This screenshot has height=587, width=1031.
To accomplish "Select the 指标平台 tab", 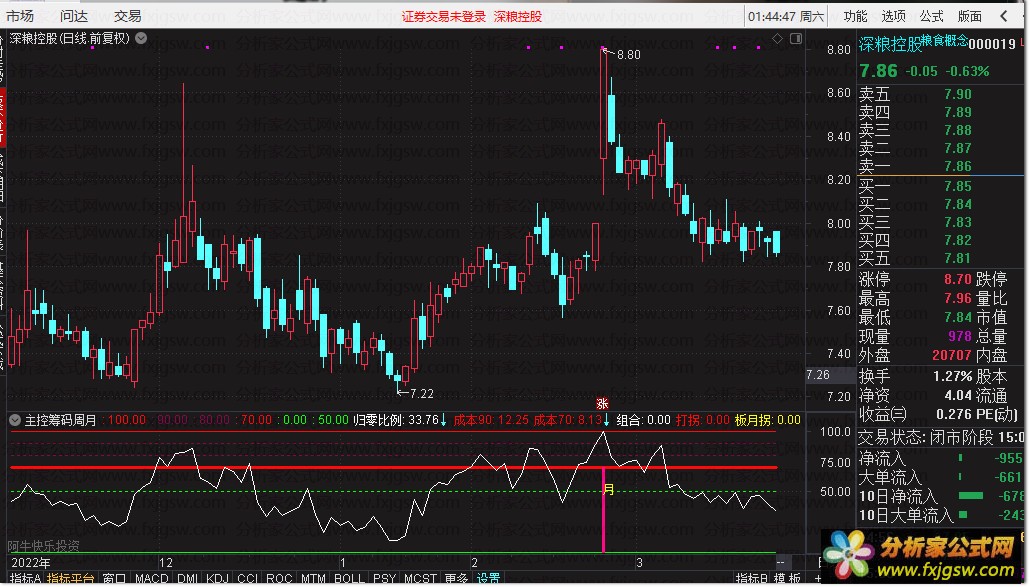I will [71, 578].
